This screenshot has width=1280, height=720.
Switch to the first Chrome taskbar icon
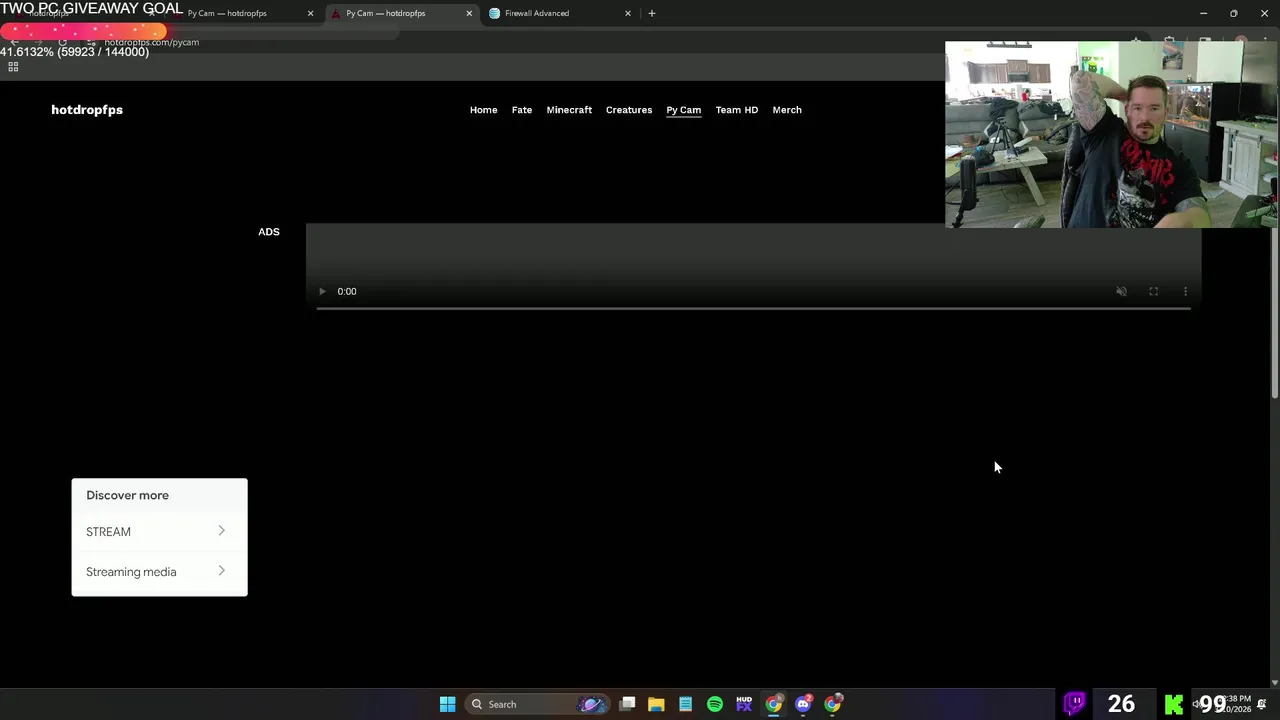(x=774, y=704)
